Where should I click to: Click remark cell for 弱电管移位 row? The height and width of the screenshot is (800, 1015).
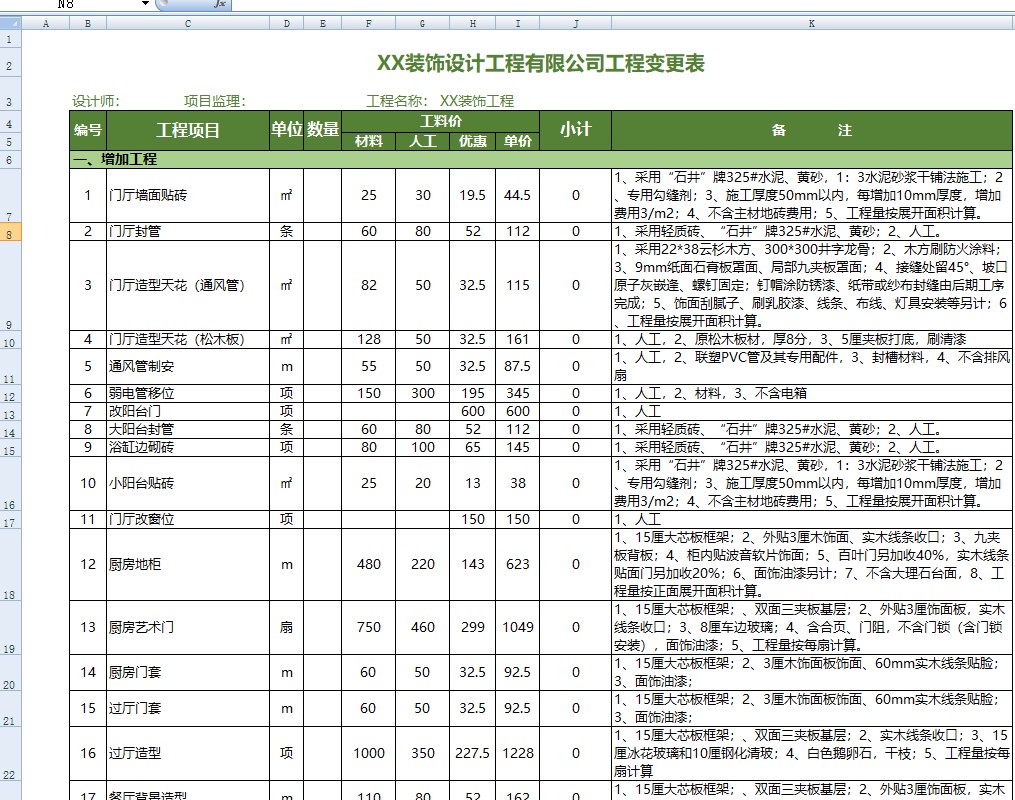click(x=812, y=394)
